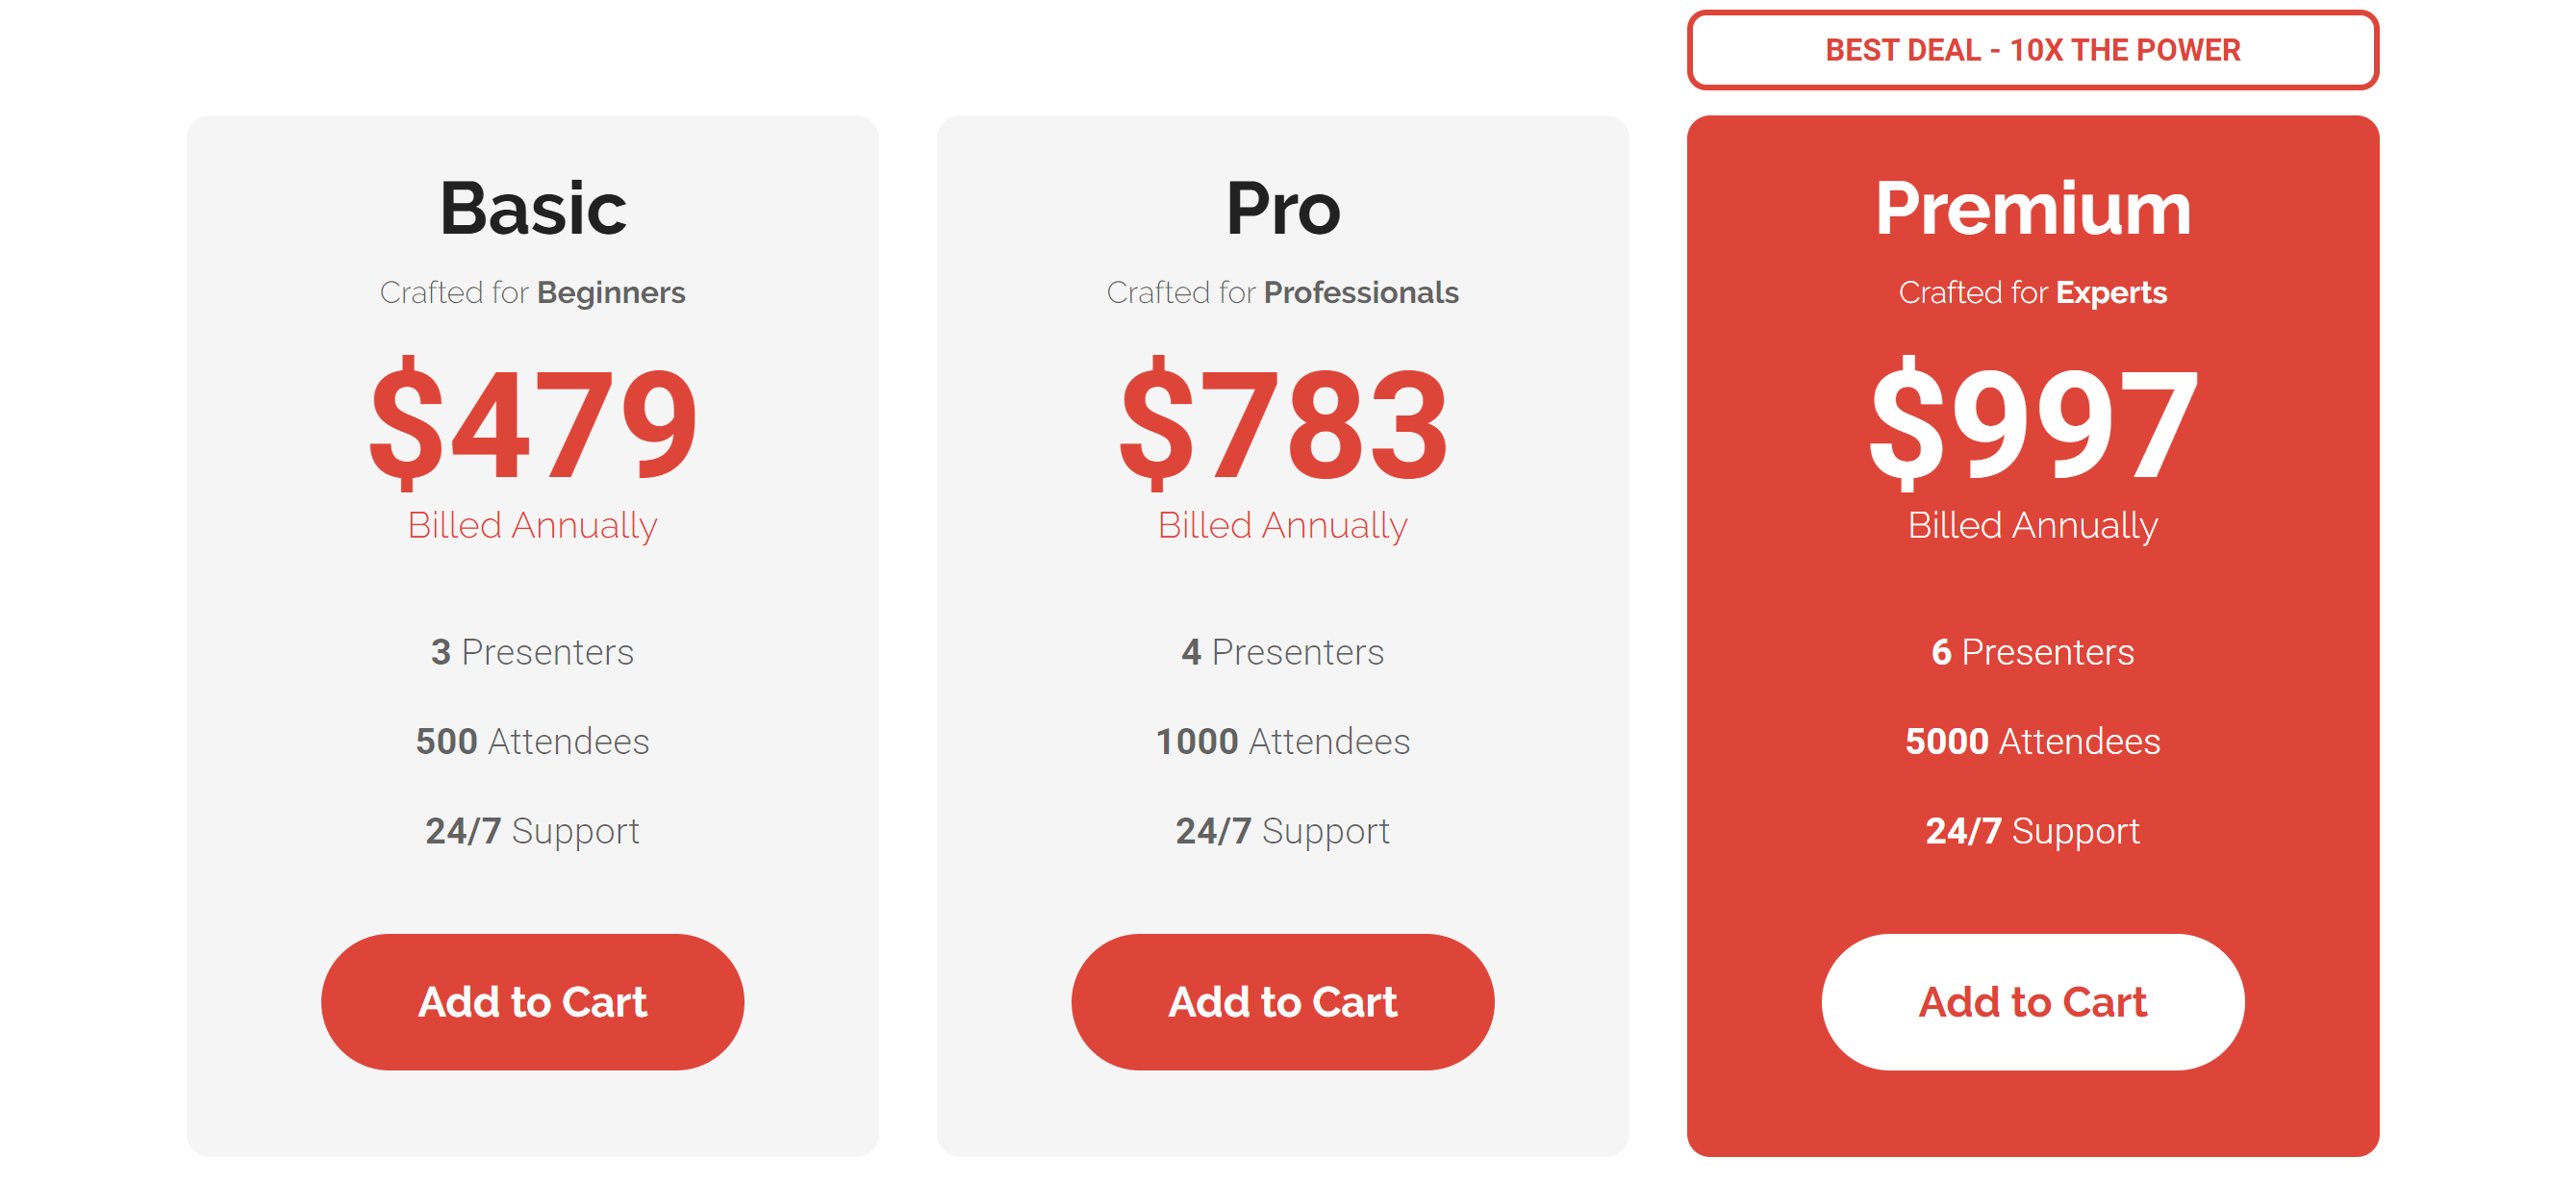The image size is (2576, 1183).
Task: Click the Crafted for Beginners subtitle
Action: [x=532, y=292]
